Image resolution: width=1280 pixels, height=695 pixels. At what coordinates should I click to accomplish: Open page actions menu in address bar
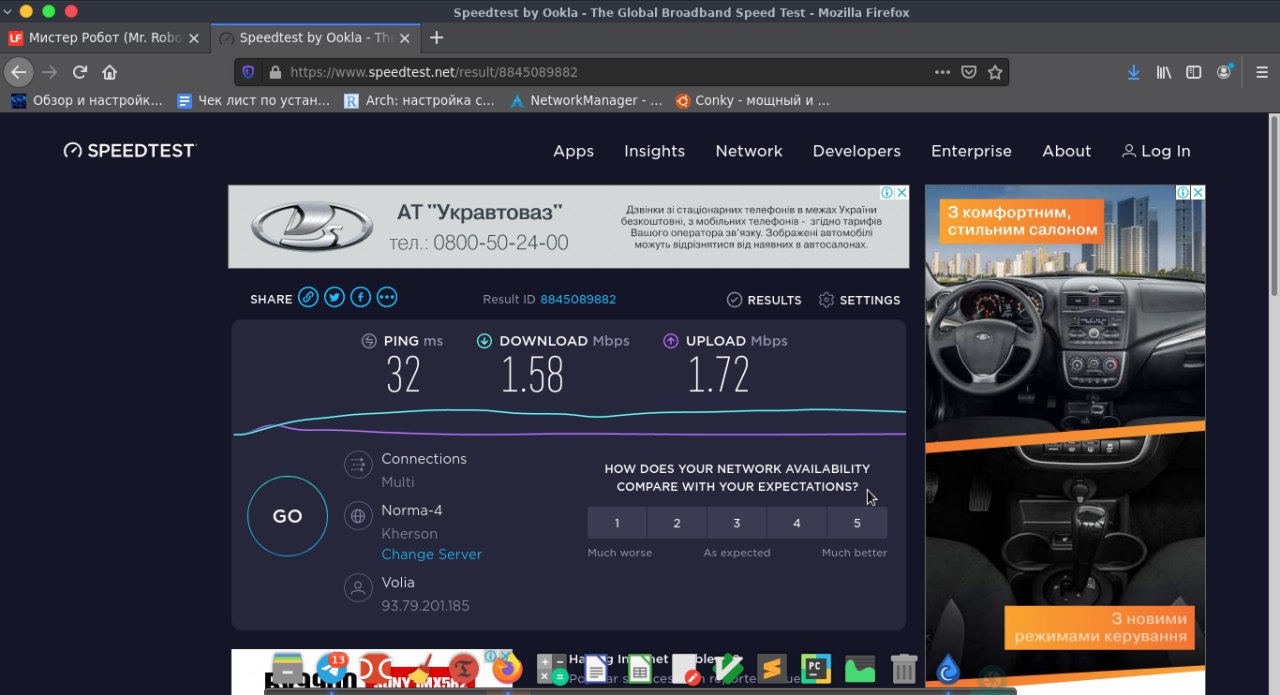942,72
